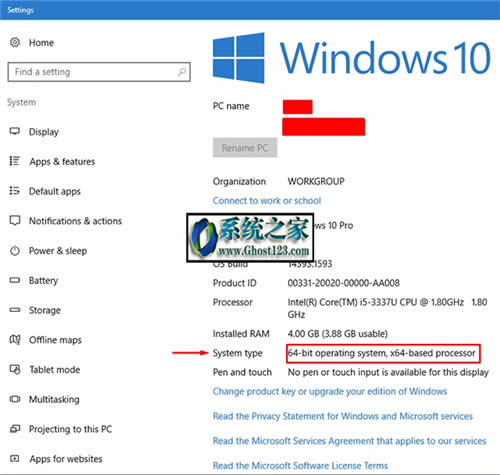Click the No pen or touch input text
This screenshot has height=475, width=500.
tap(388, 372)
